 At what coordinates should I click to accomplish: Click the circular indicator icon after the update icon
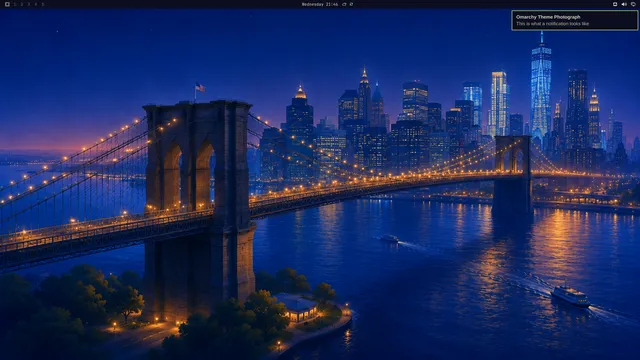pos(351,4)
